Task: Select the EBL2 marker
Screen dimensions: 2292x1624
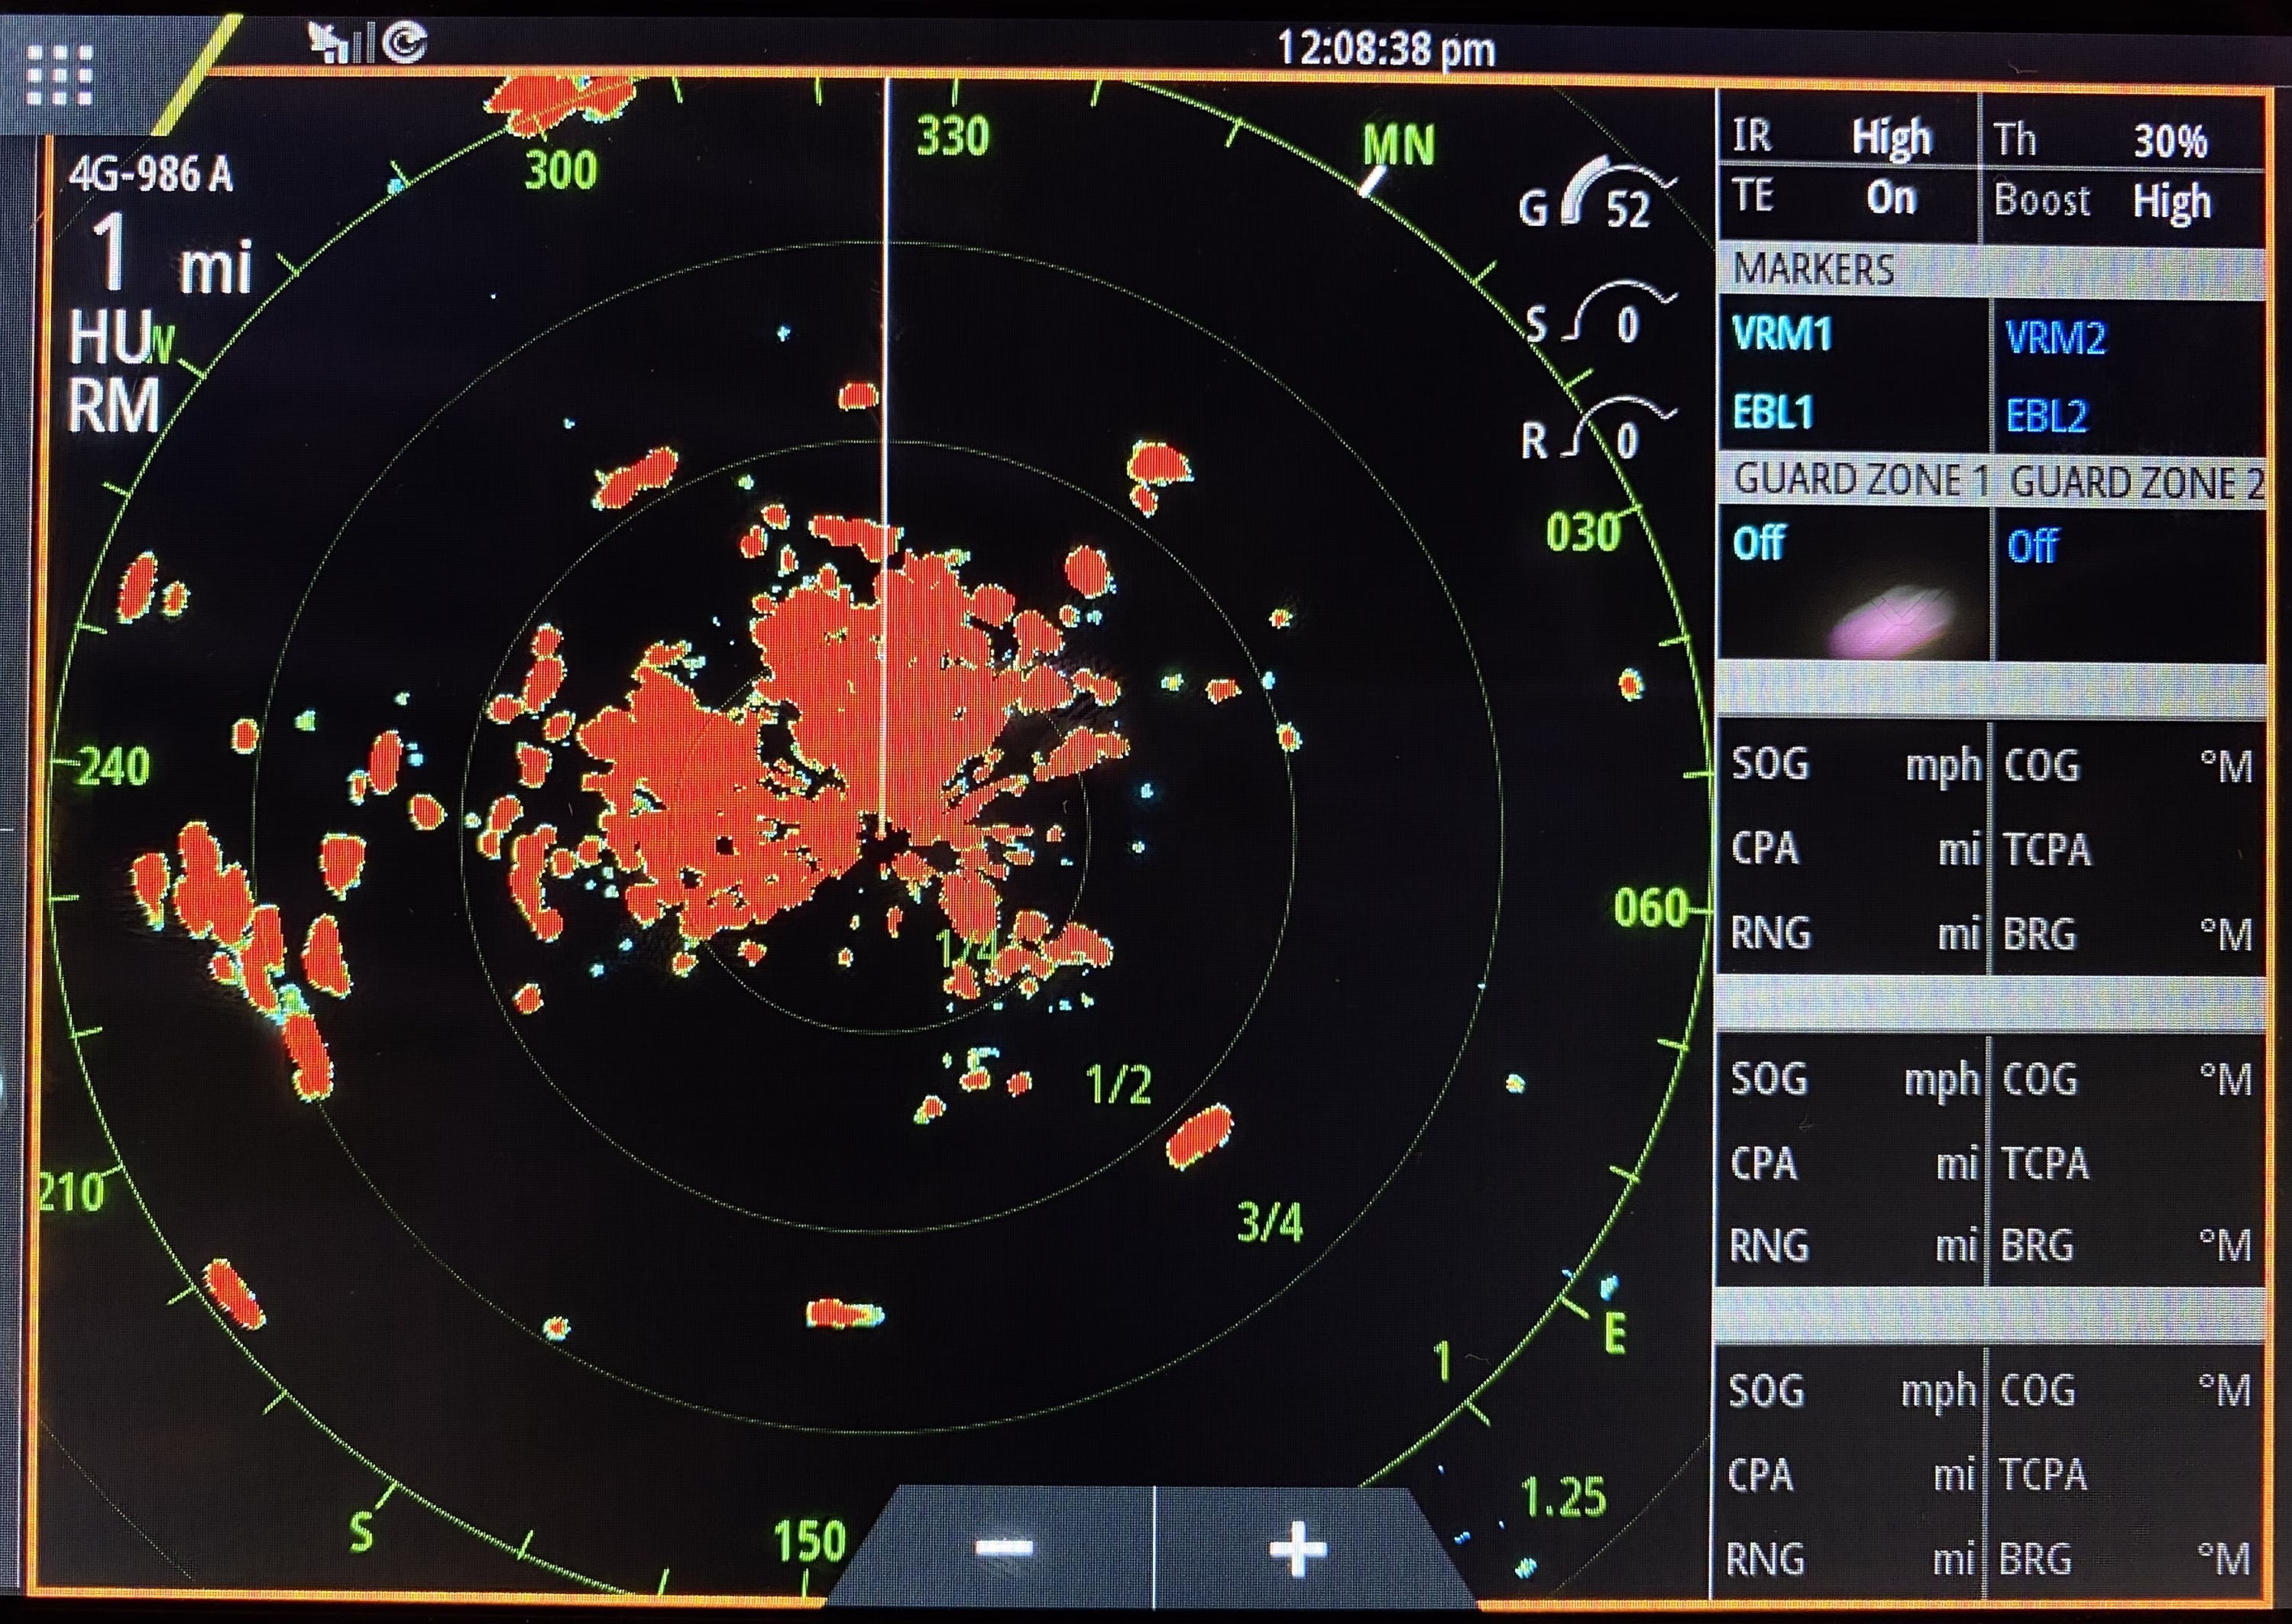Action: point(2046,416)
